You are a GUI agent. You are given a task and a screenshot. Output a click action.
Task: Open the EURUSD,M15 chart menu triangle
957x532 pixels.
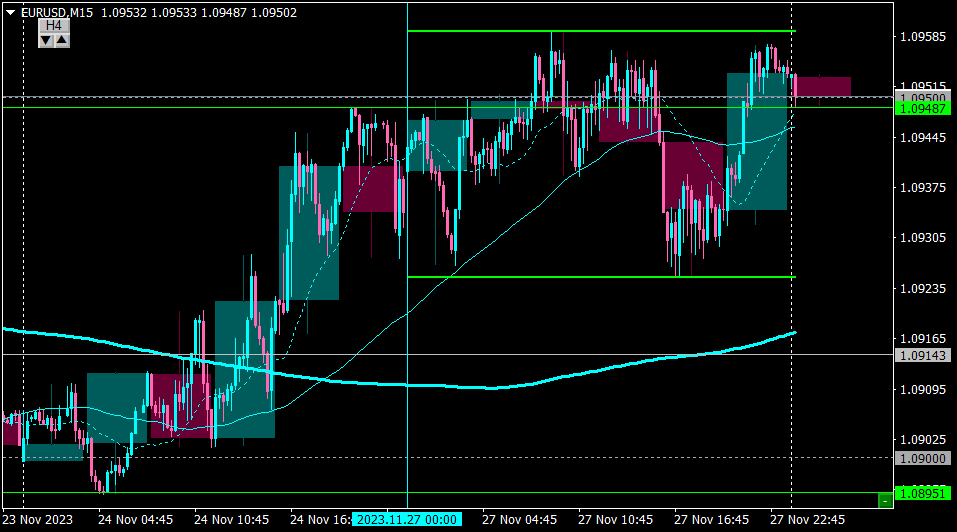click(x=10, y=12)
